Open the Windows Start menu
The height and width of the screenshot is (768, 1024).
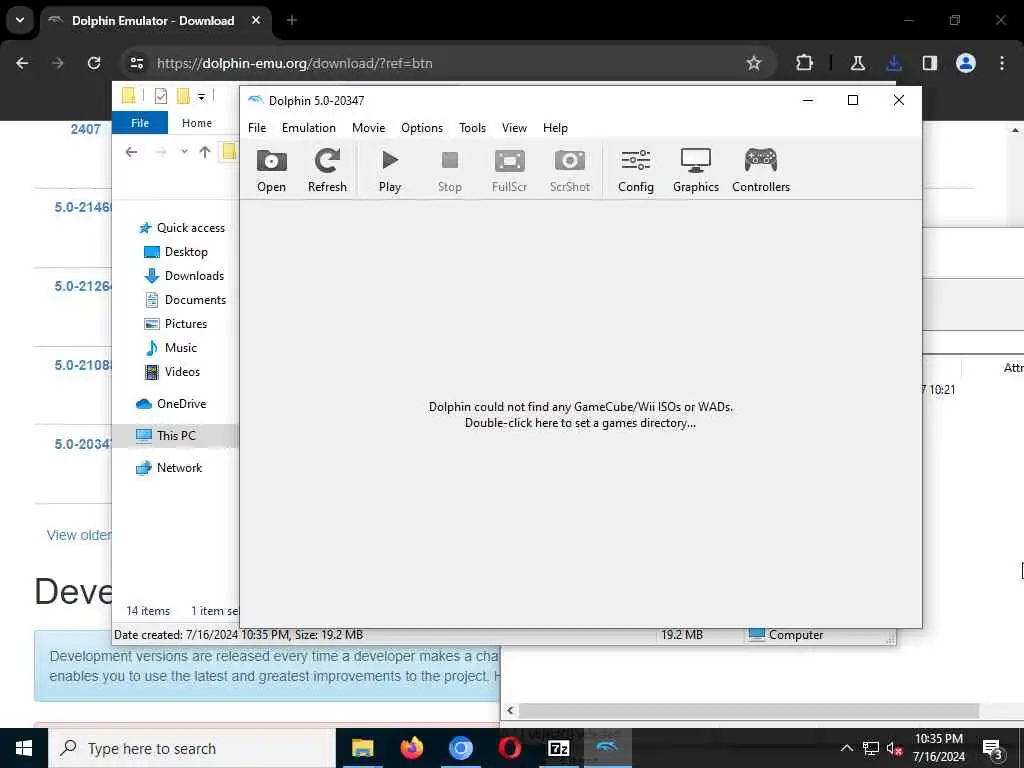[24, 748]
